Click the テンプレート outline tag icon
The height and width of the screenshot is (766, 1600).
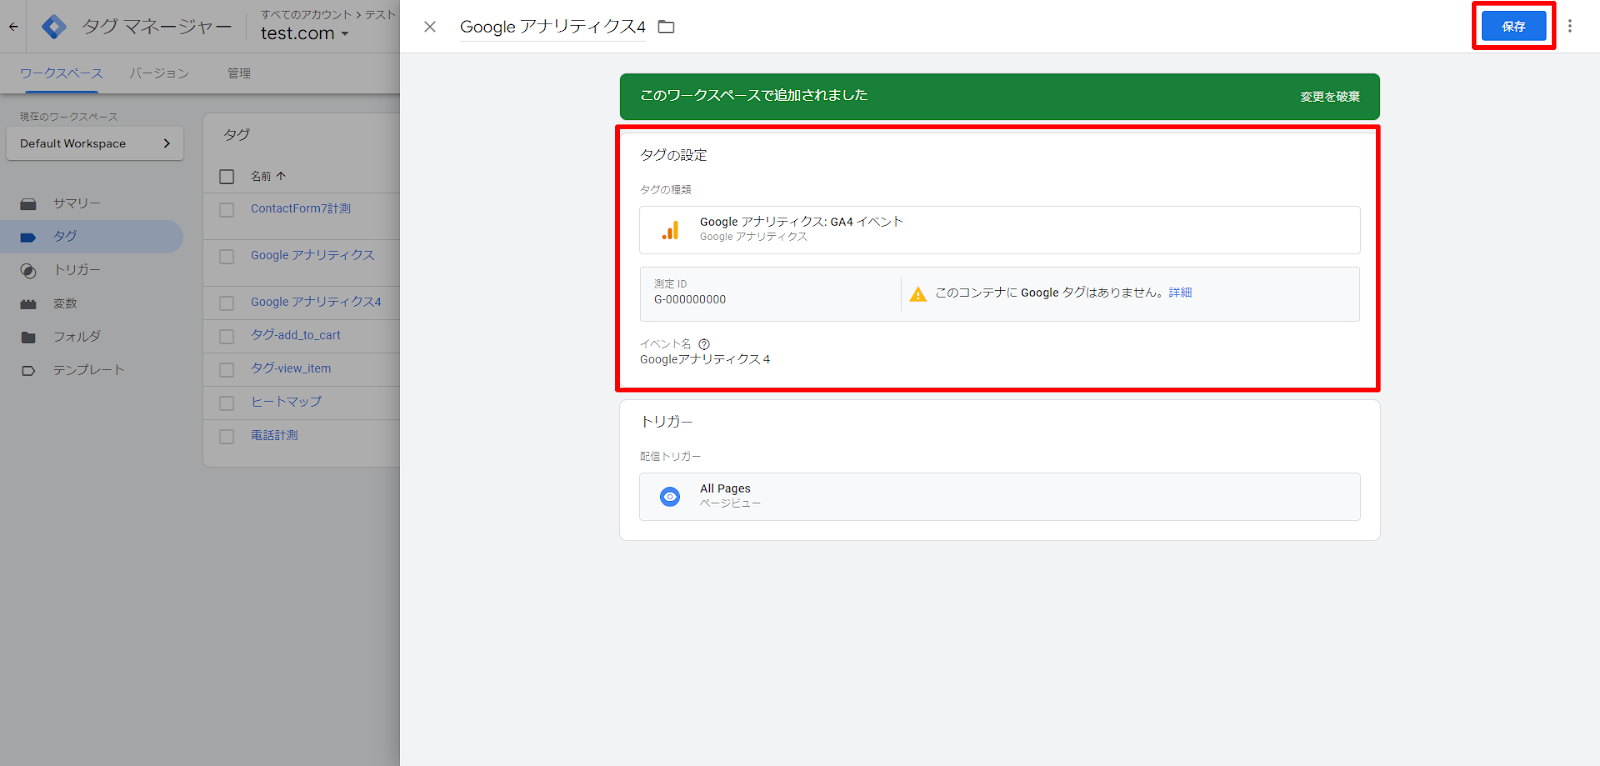pyautogui.click(x=28, y=371)
